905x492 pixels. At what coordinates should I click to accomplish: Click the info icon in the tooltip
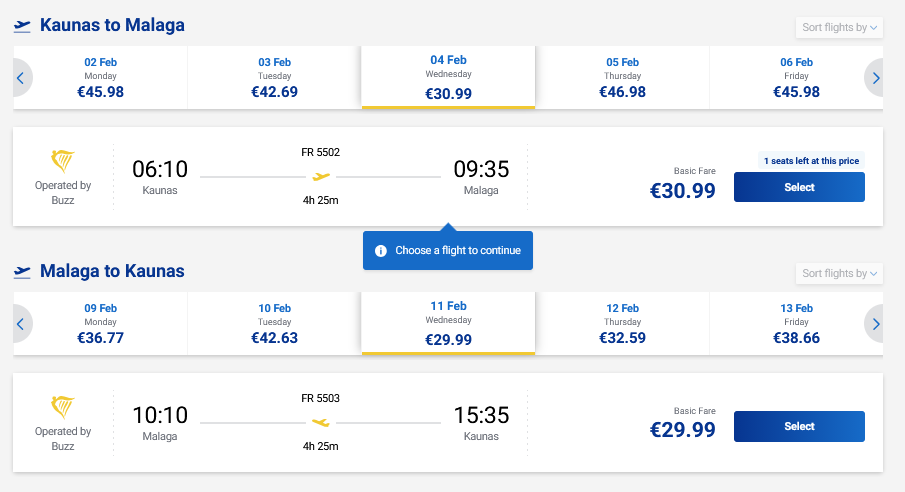click(x=381, y=250)
